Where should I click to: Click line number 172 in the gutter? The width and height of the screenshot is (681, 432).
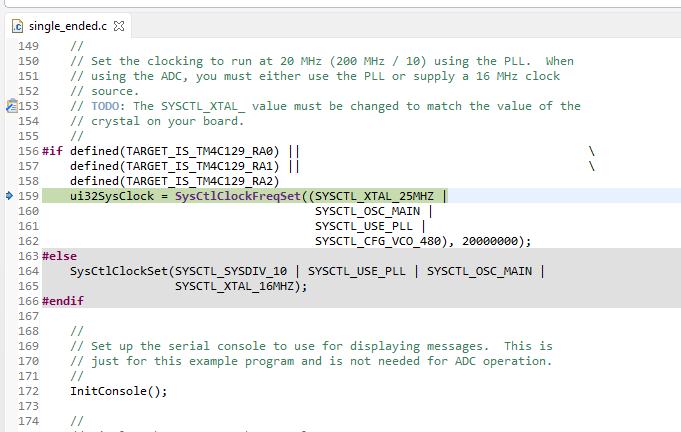tap(28, 391)
